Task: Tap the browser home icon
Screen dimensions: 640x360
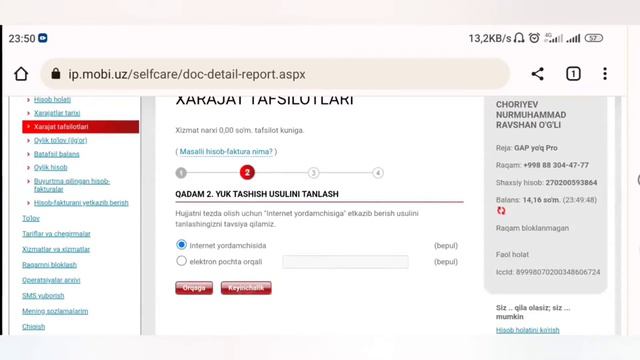Action: [x=21, y=74]
